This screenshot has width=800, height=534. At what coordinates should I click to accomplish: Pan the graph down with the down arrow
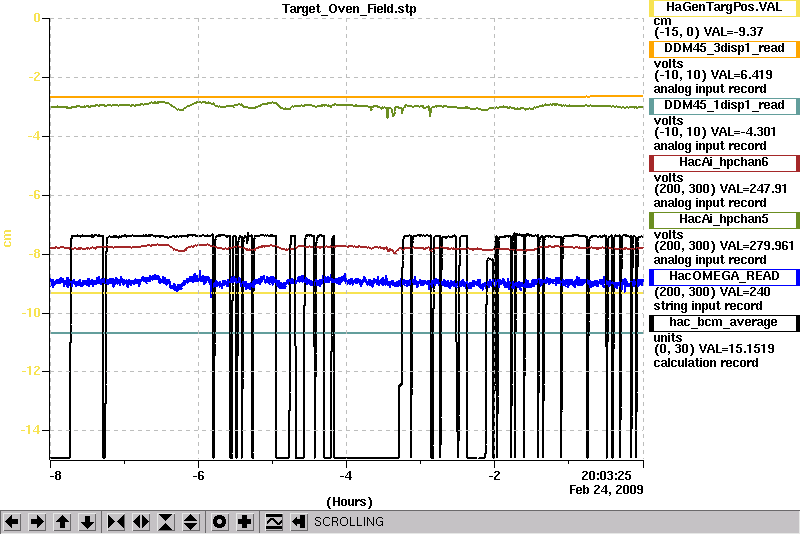coord(87,522)
